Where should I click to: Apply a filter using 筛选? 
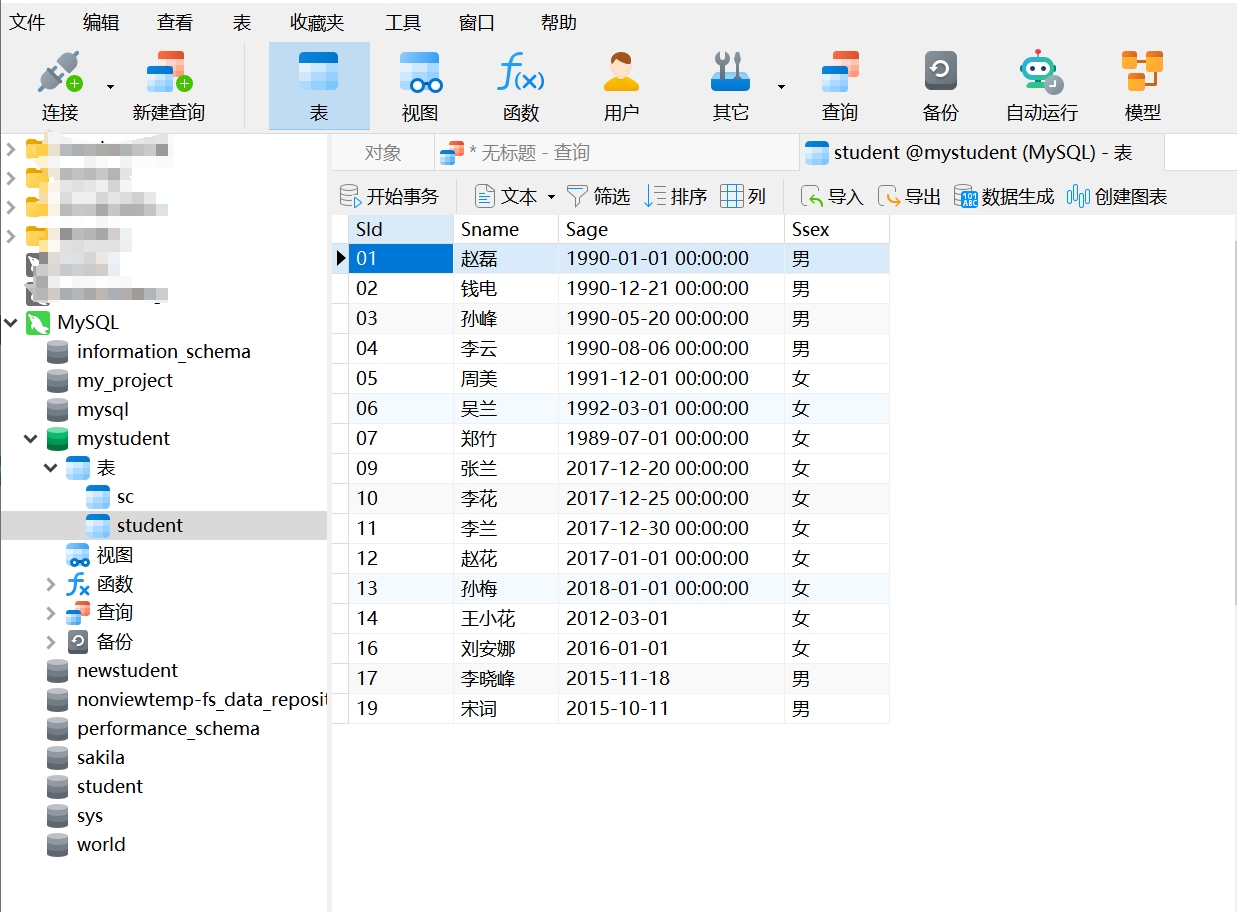(x=610, y=196)
